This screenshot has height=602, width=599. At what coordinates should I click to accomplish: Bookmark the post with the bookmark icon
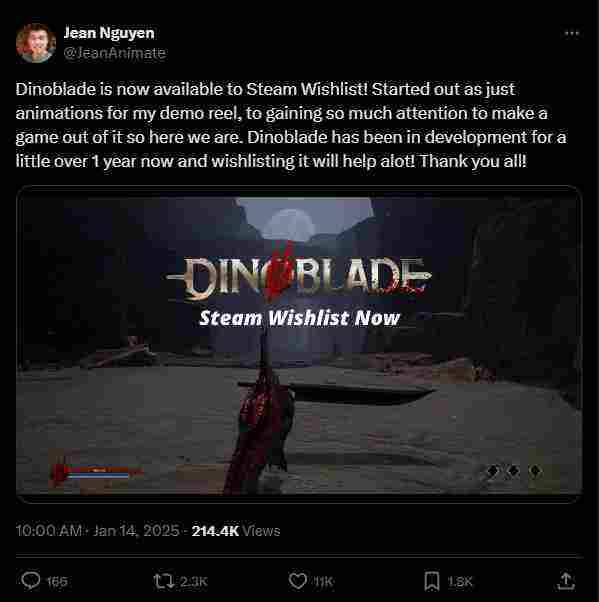coord(432,581)
